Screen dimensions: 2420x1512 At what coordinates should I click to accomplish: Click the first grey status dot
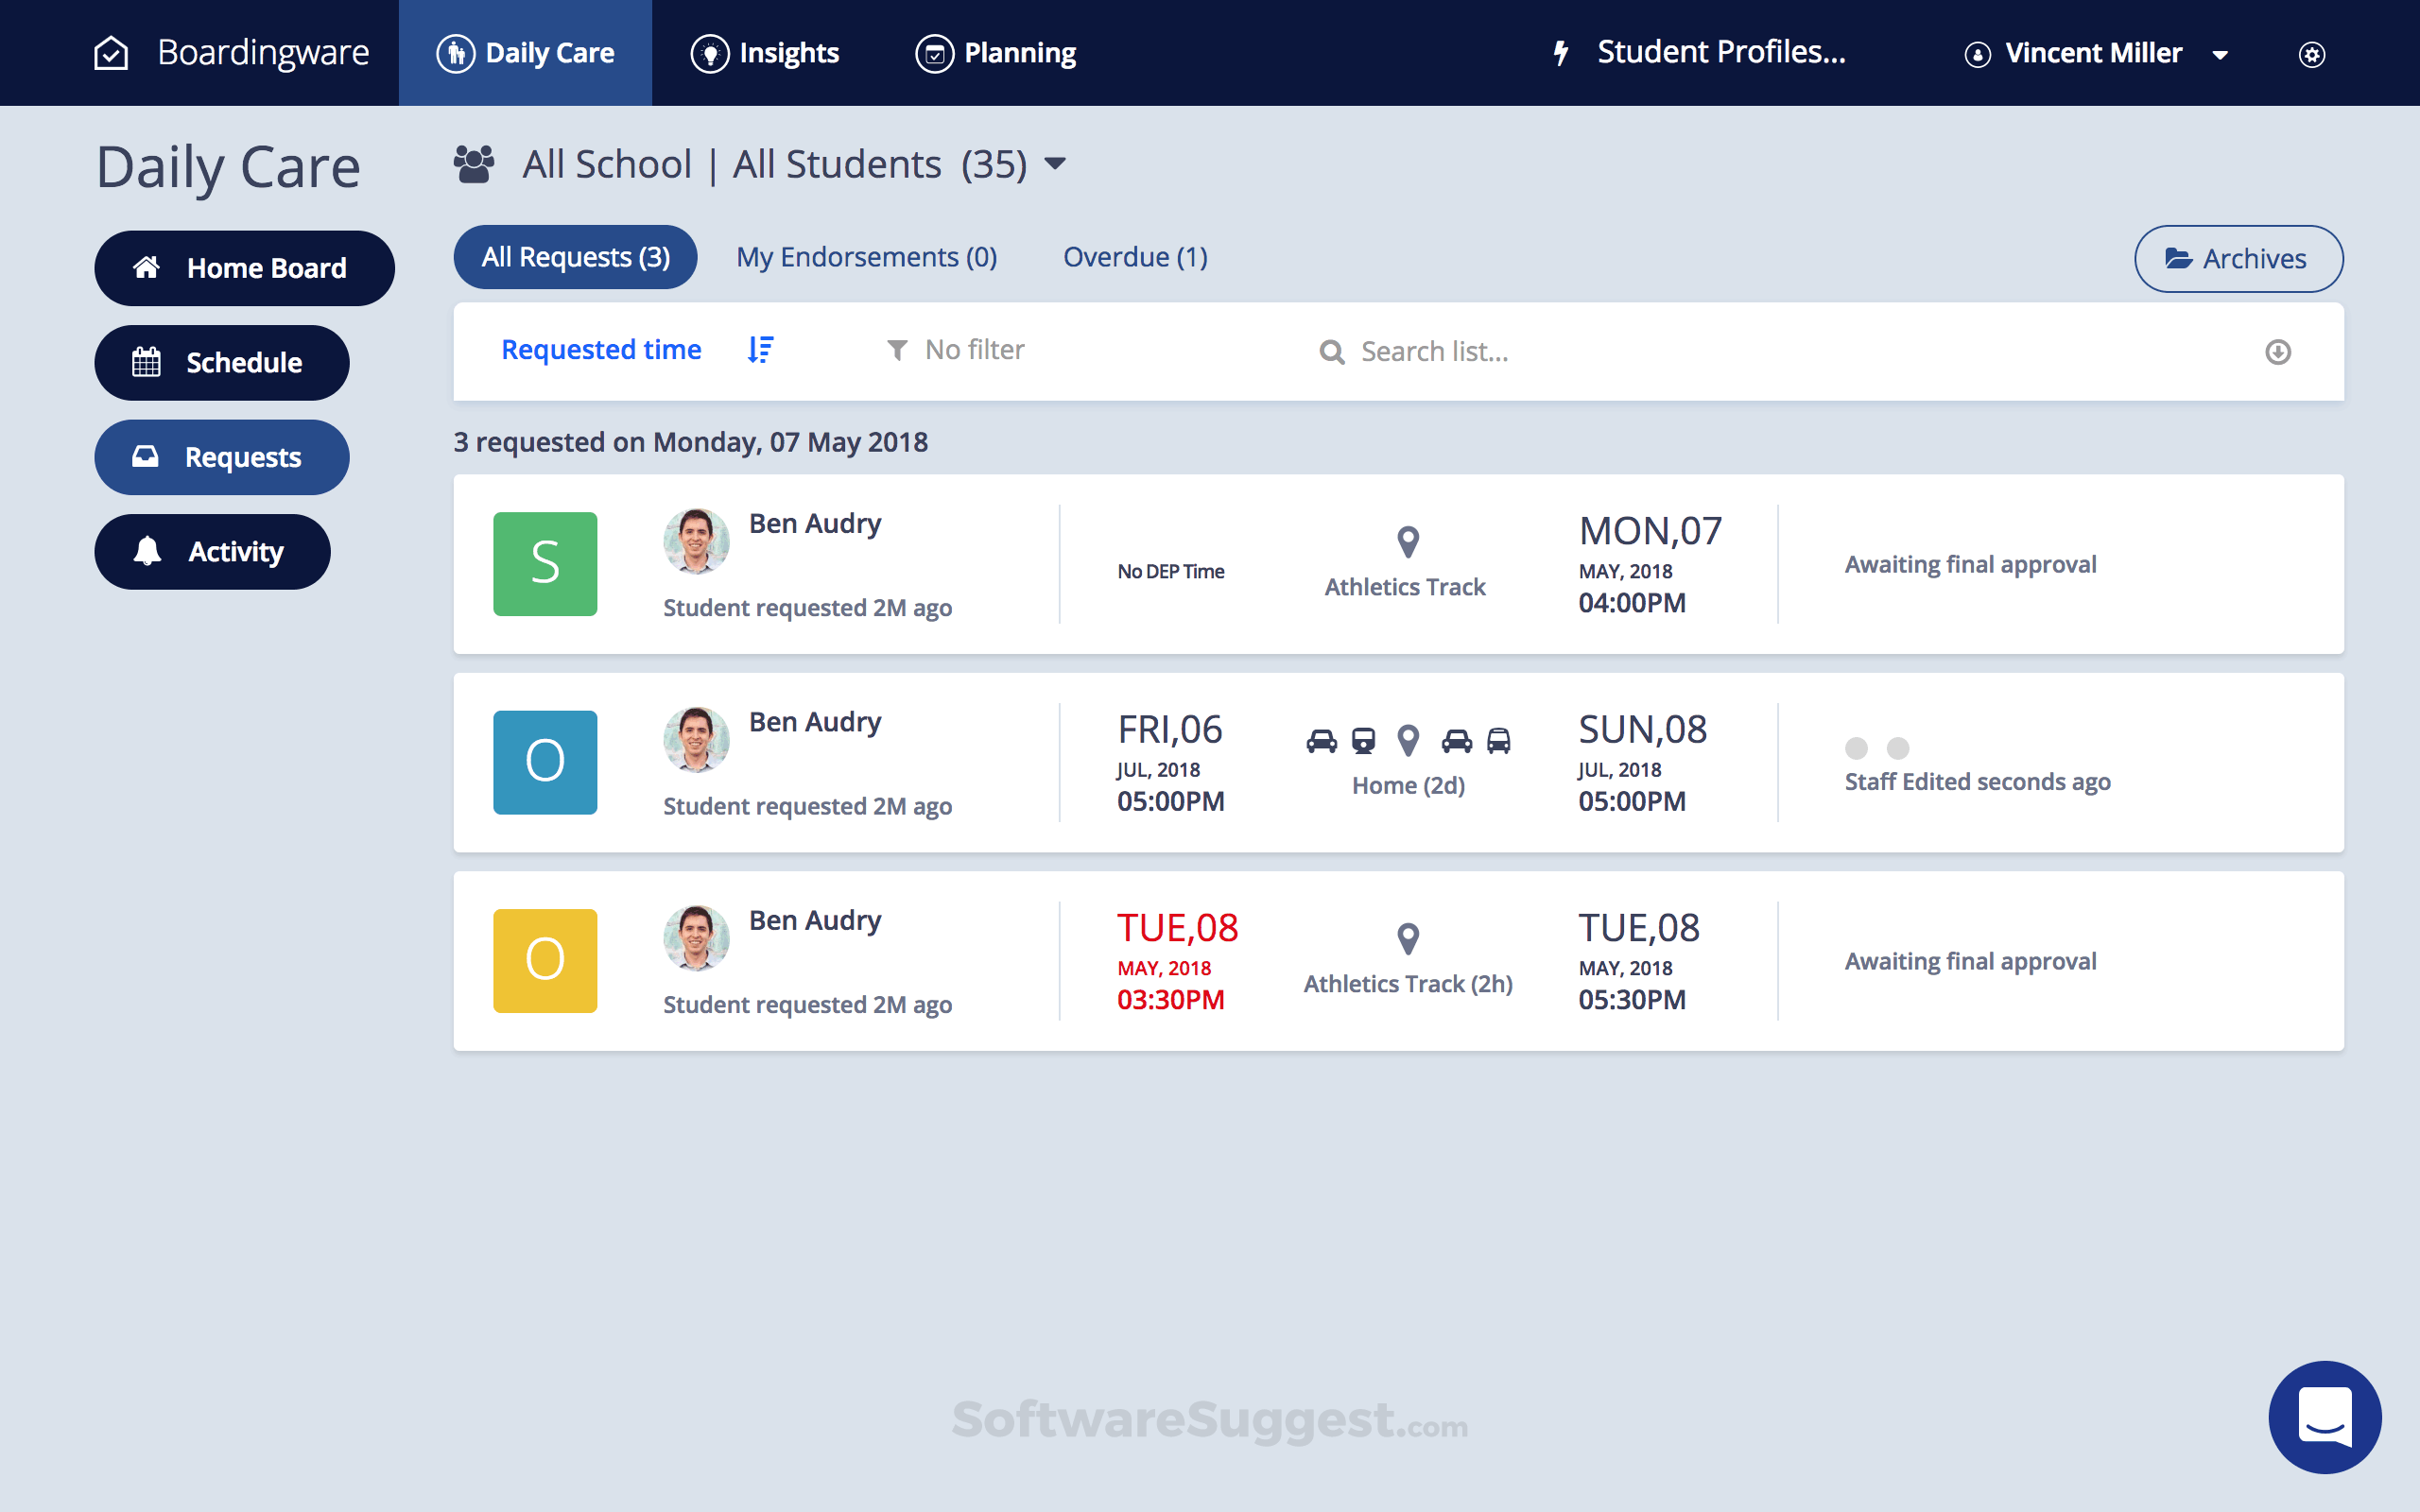[1856, 748]
